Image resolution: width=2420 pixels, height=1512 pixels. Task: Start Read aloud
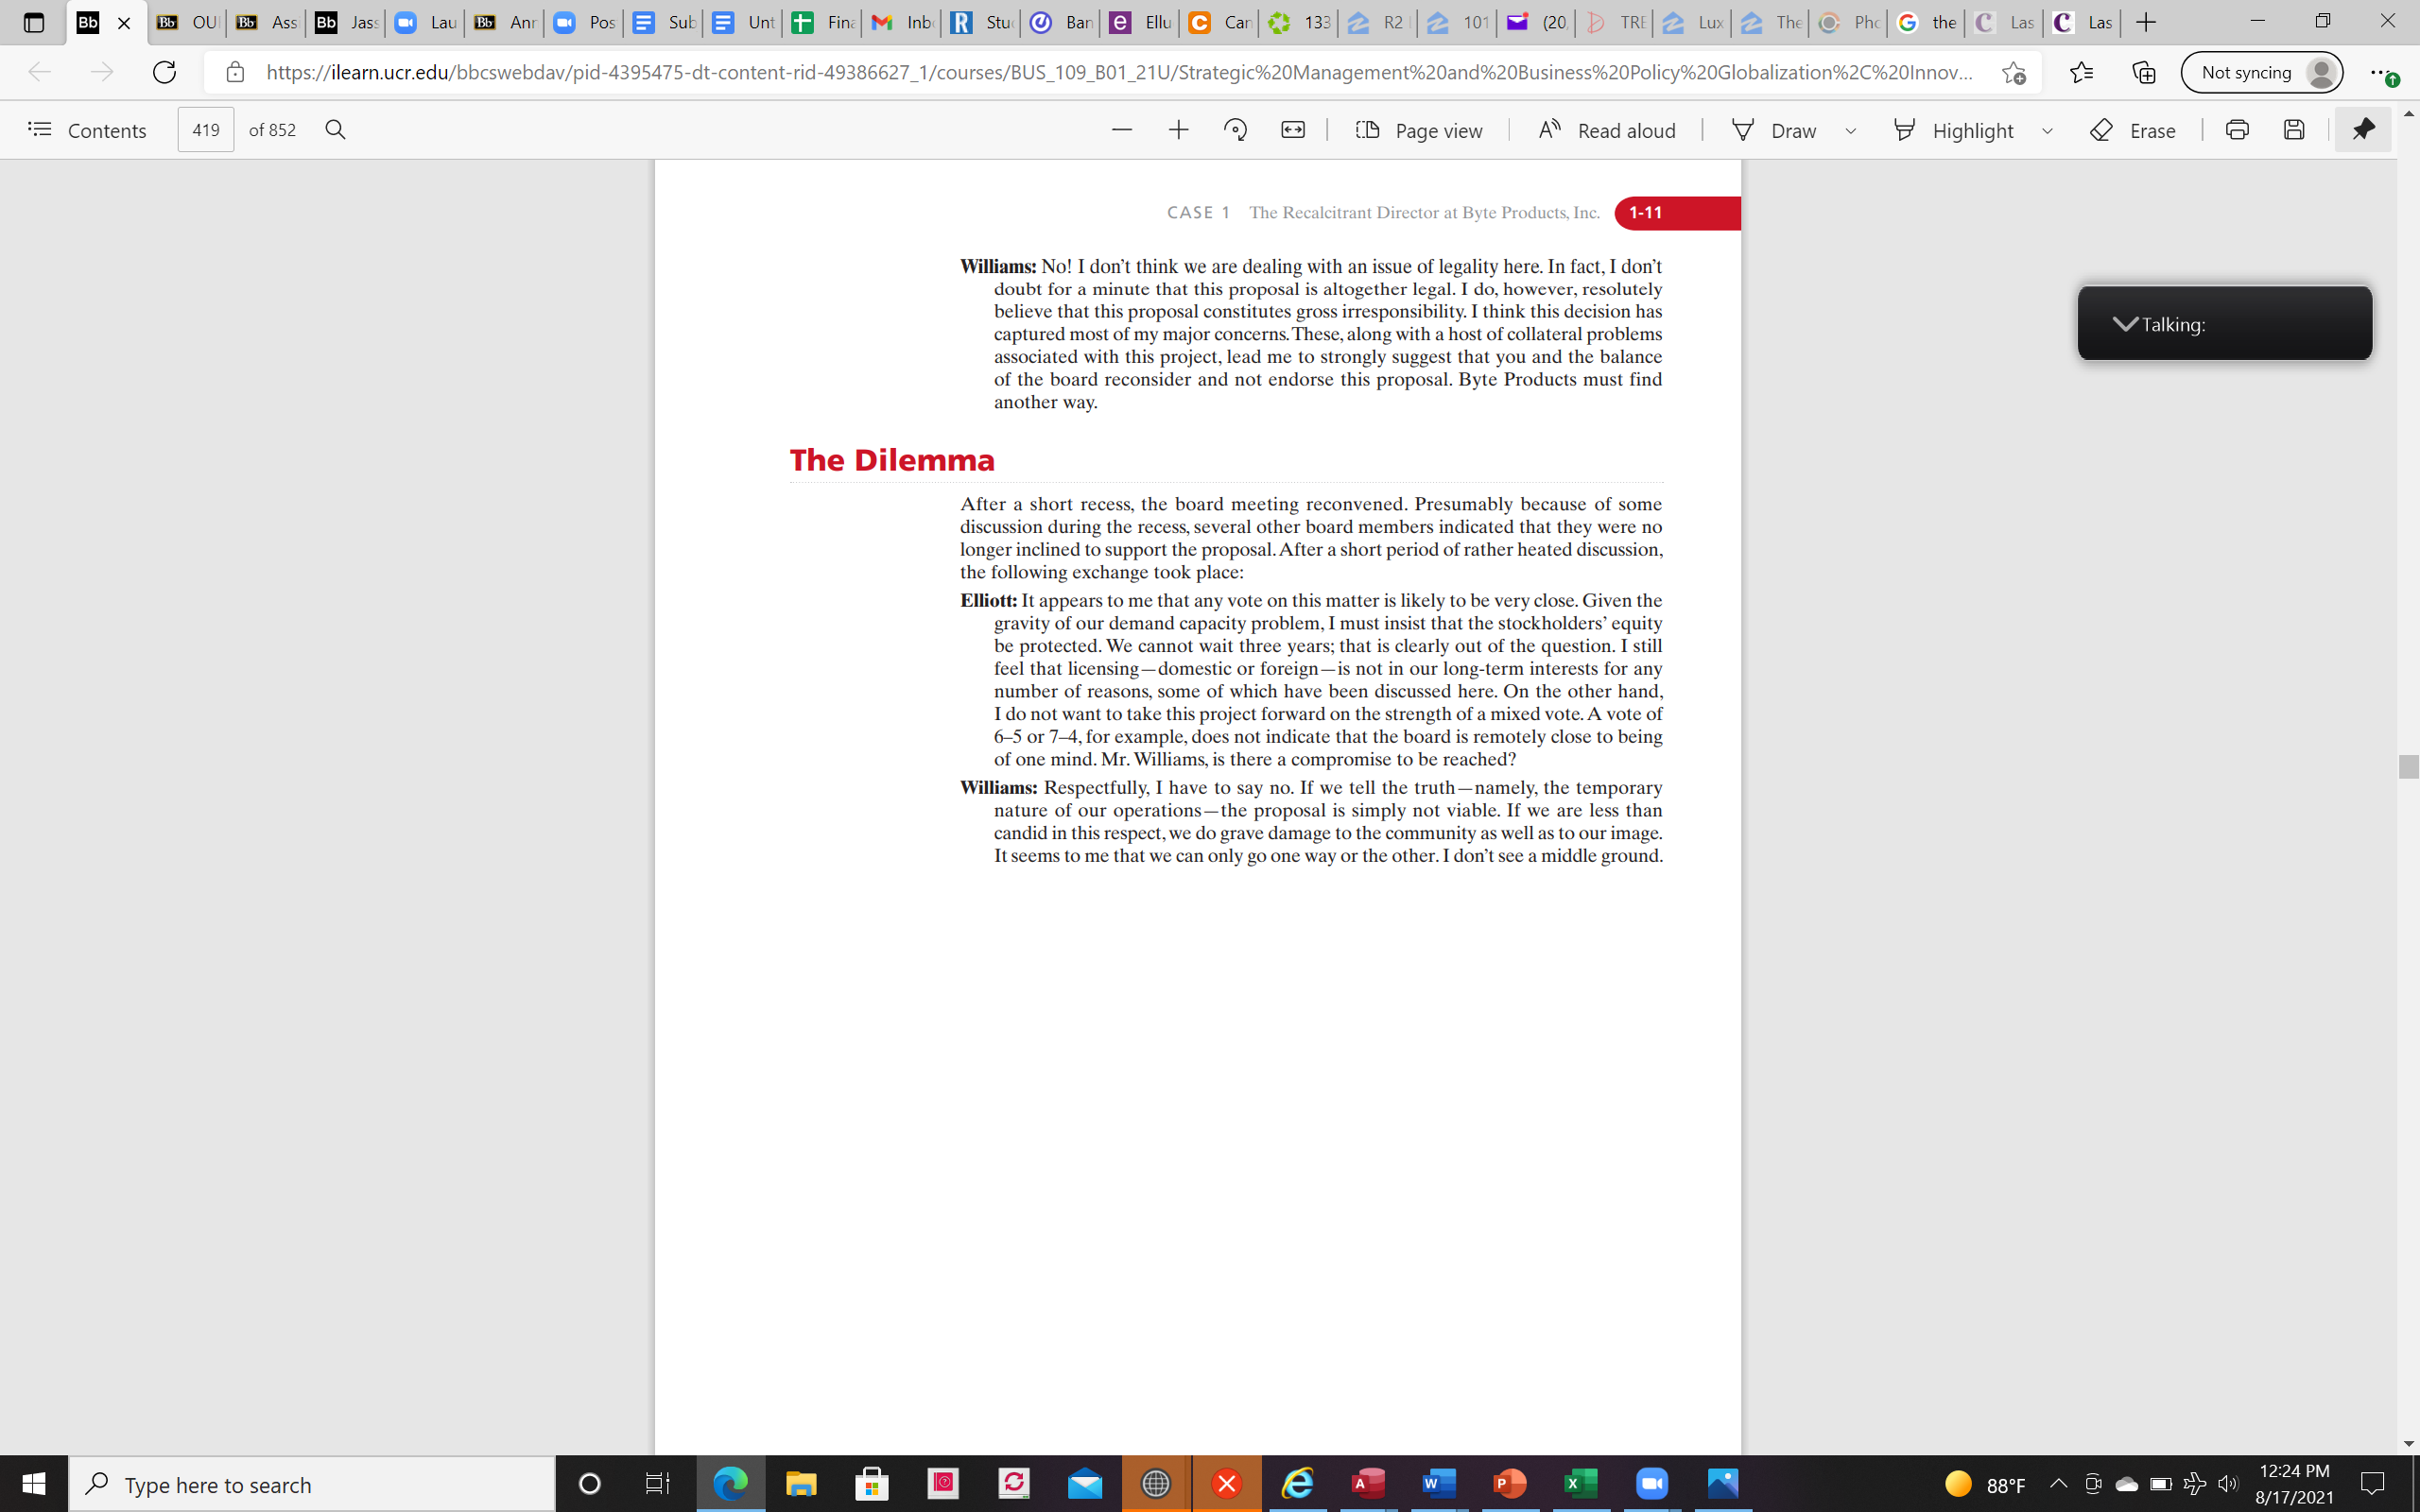point(1607,130)
